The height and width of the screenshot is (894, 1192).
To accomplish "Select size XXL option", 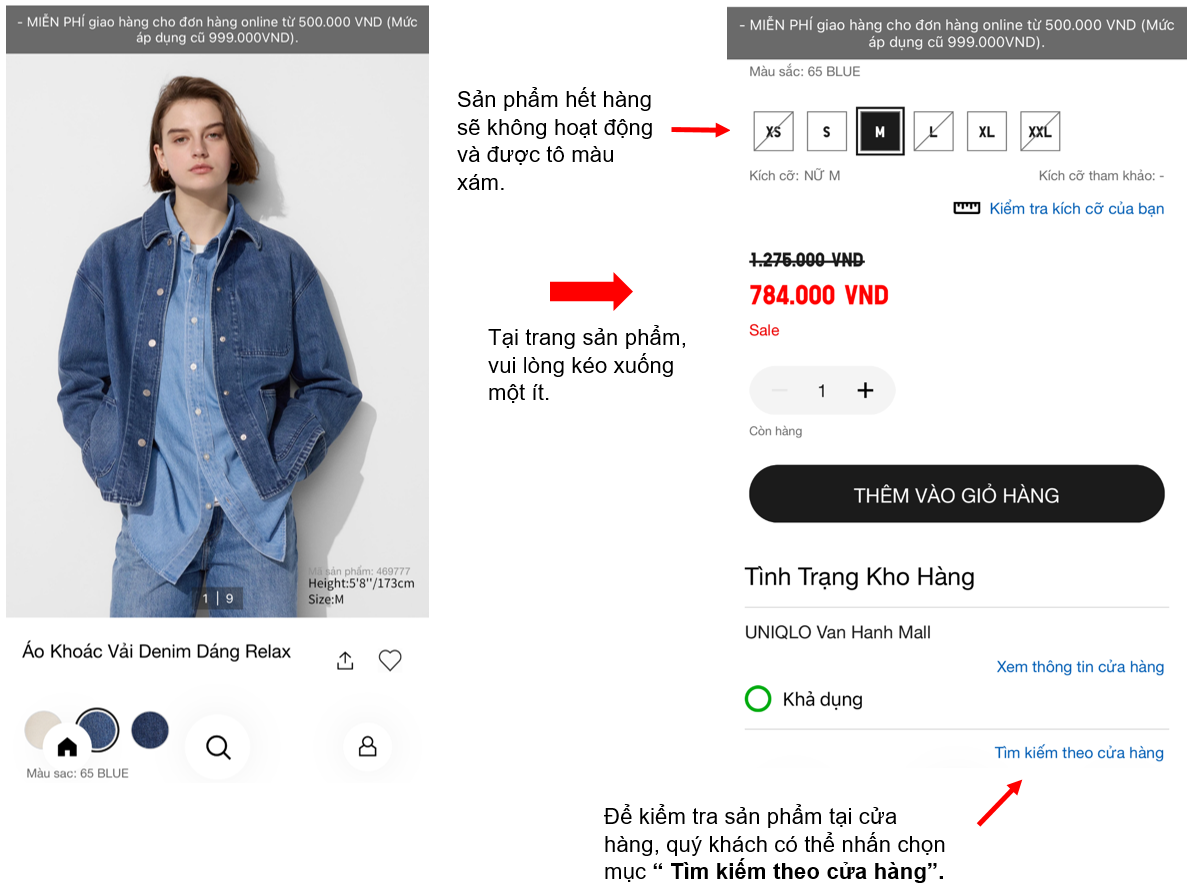I will (x=1040, y=132).
